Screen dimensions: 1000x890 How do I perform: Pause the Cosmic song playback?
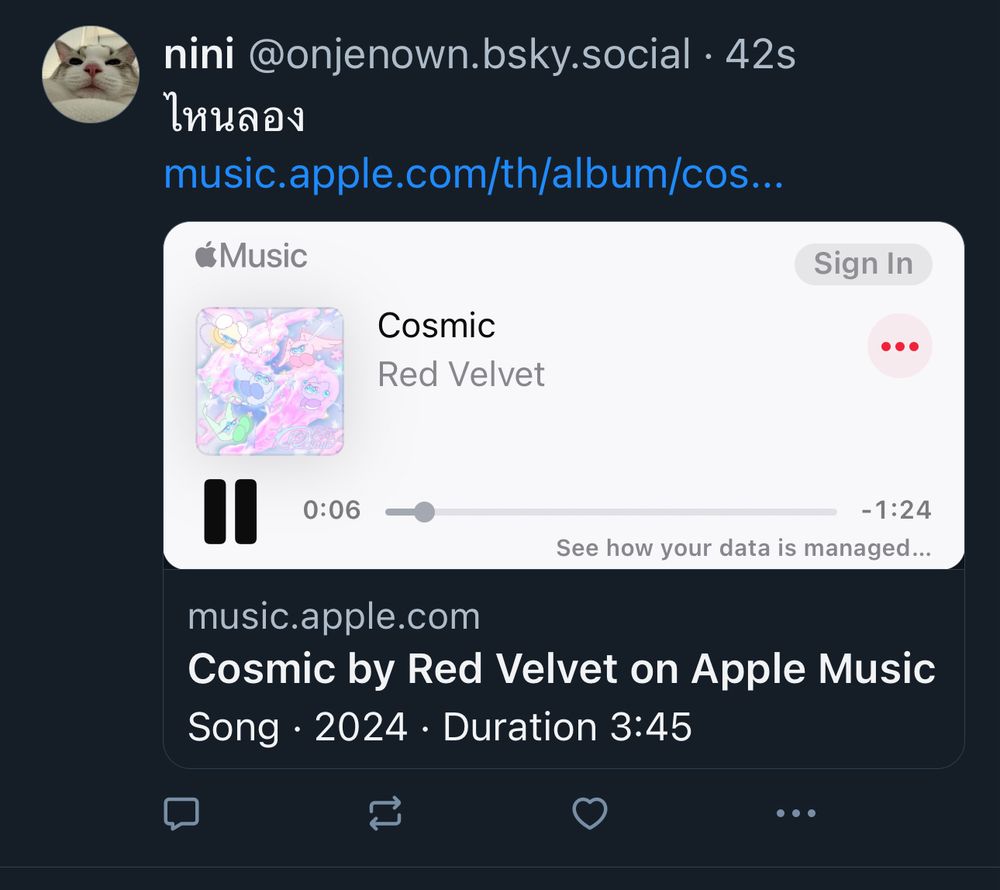pyautogui.click(x=230, y=511)
